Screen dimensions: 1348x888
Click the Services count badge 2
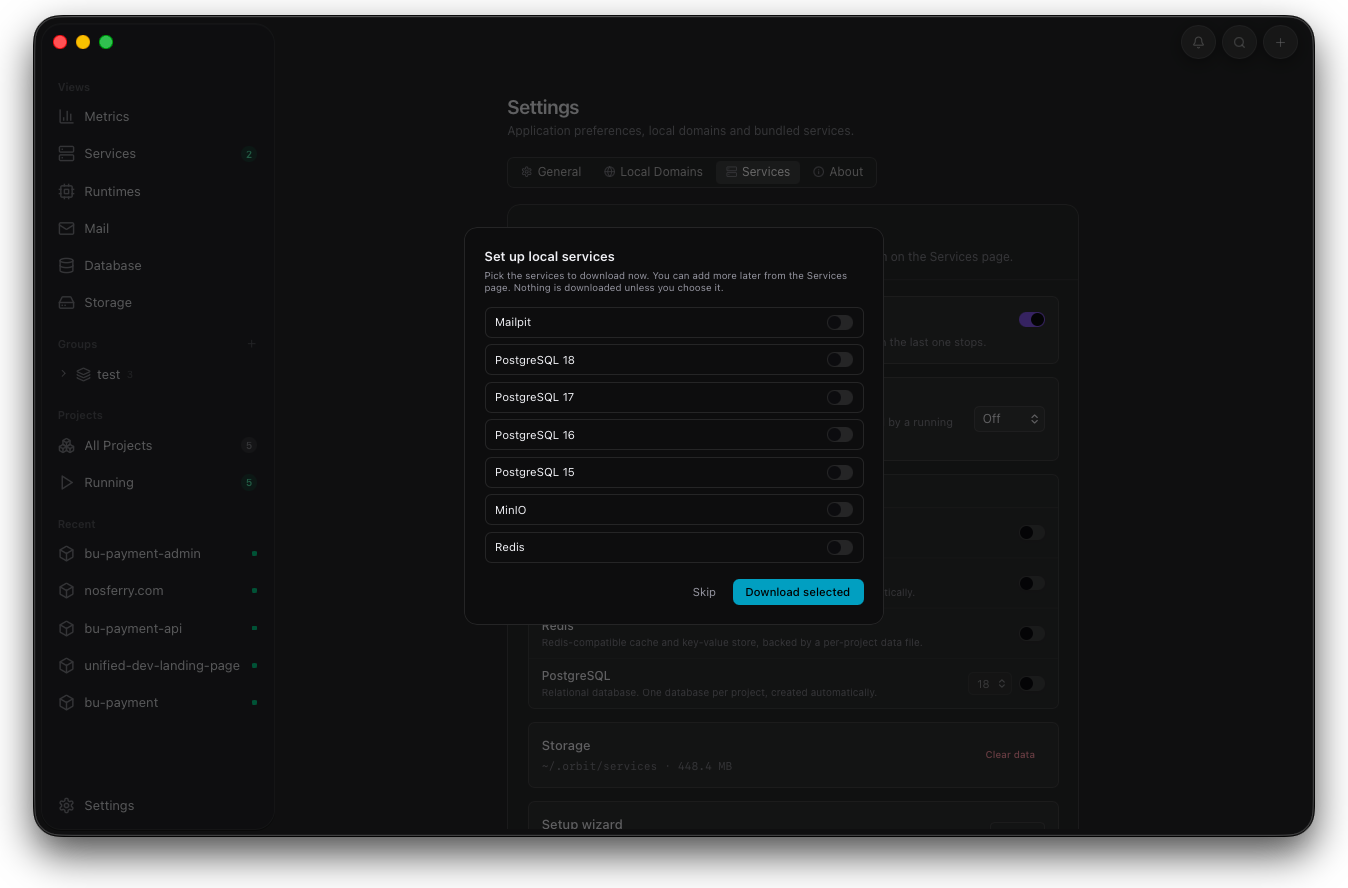click(249, 154)
